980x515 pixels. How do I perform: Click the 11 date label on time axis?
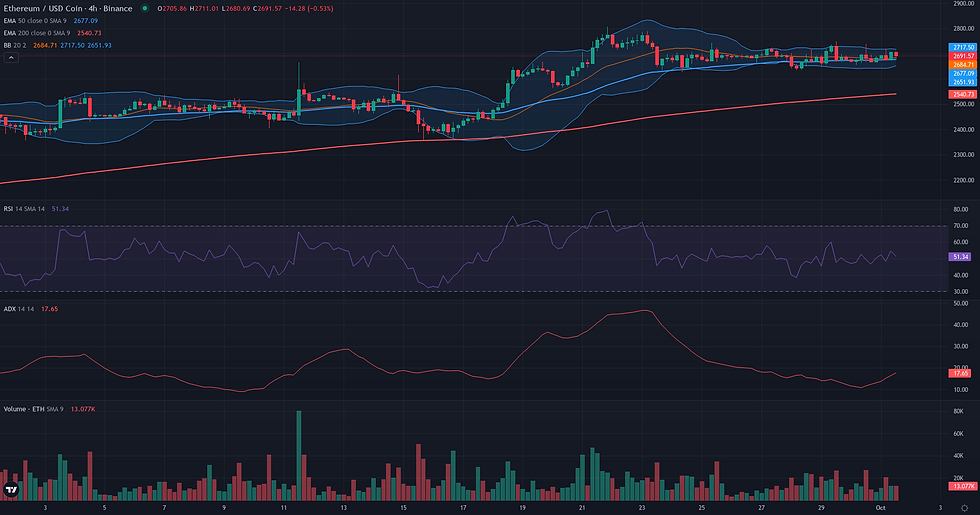coord(284,508)
